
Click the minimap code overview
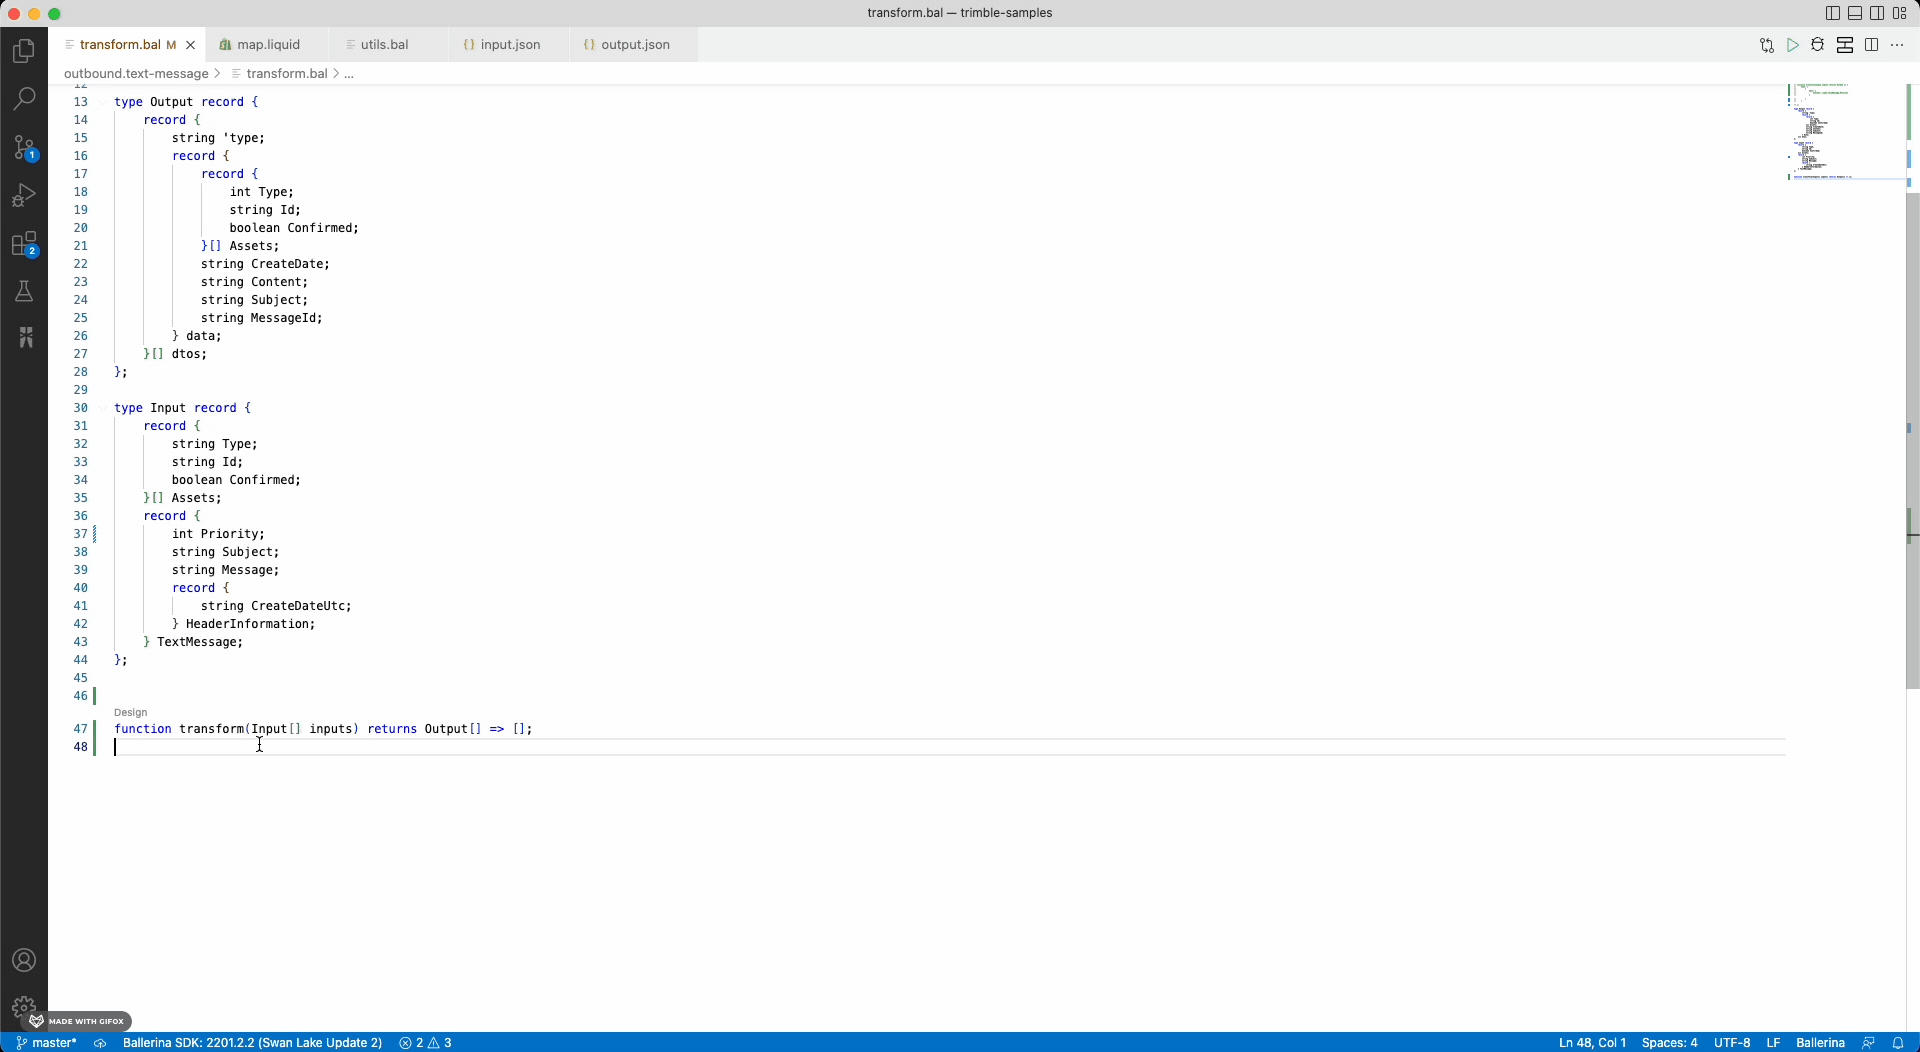pyautogui.click(x=1845, y=132)
